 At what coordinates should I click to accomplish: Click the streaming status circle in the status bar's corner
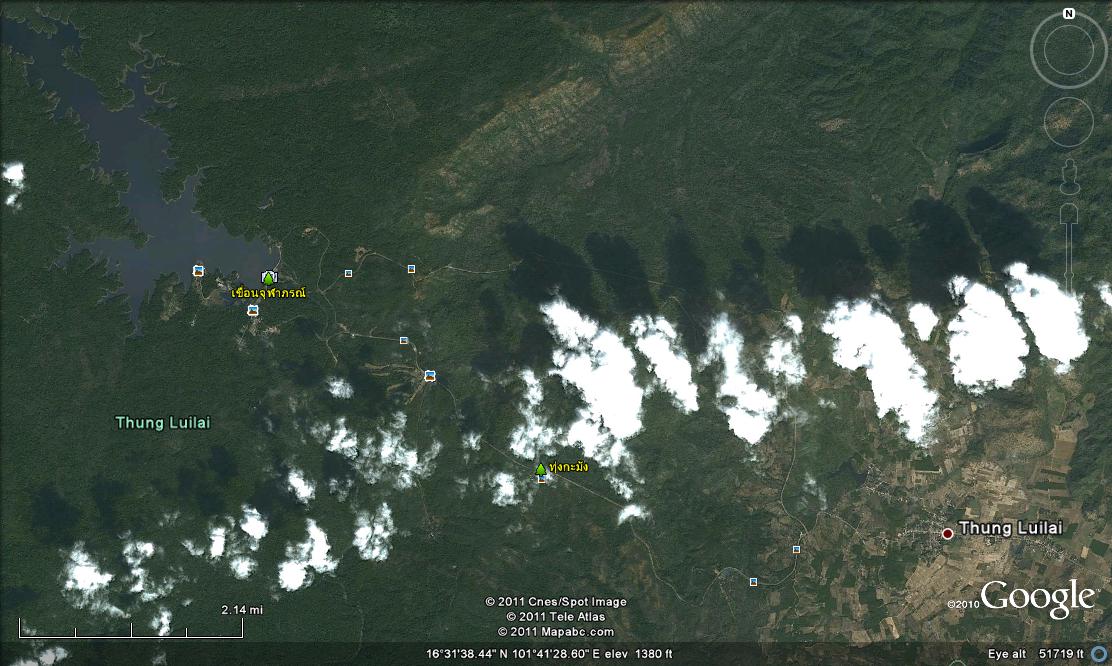click(x=1099, y=654)
